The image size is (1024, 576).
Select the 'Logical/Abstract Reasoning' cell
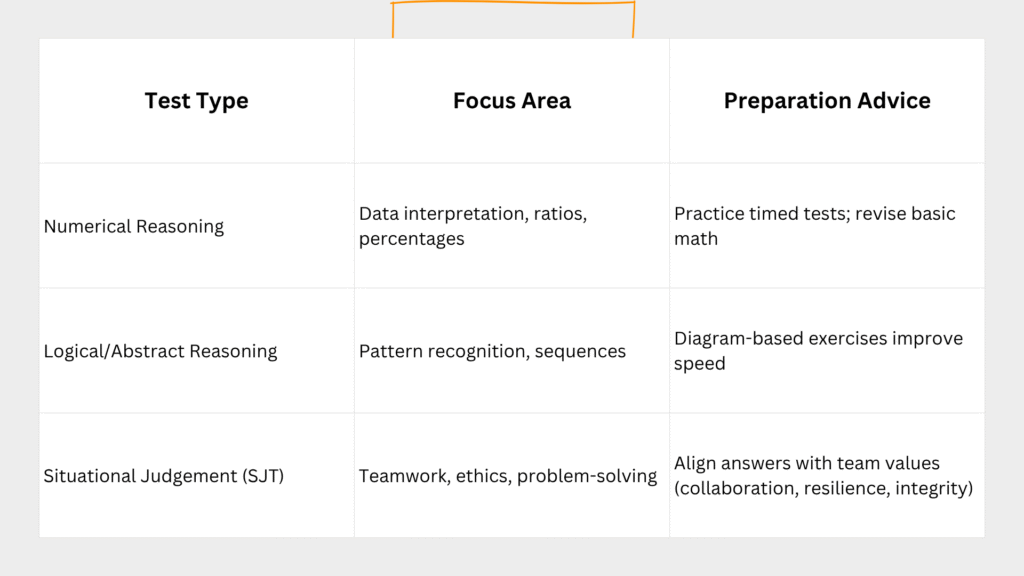pos(161,351)
